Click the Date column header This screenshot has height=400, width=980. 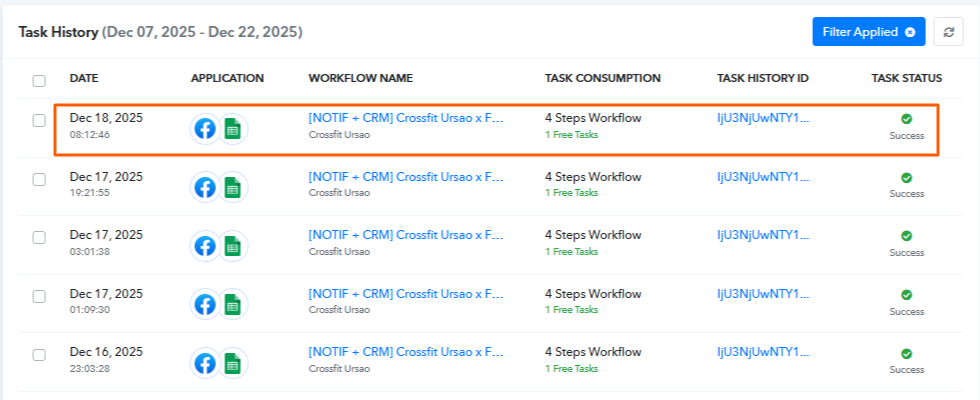(84, 78)
